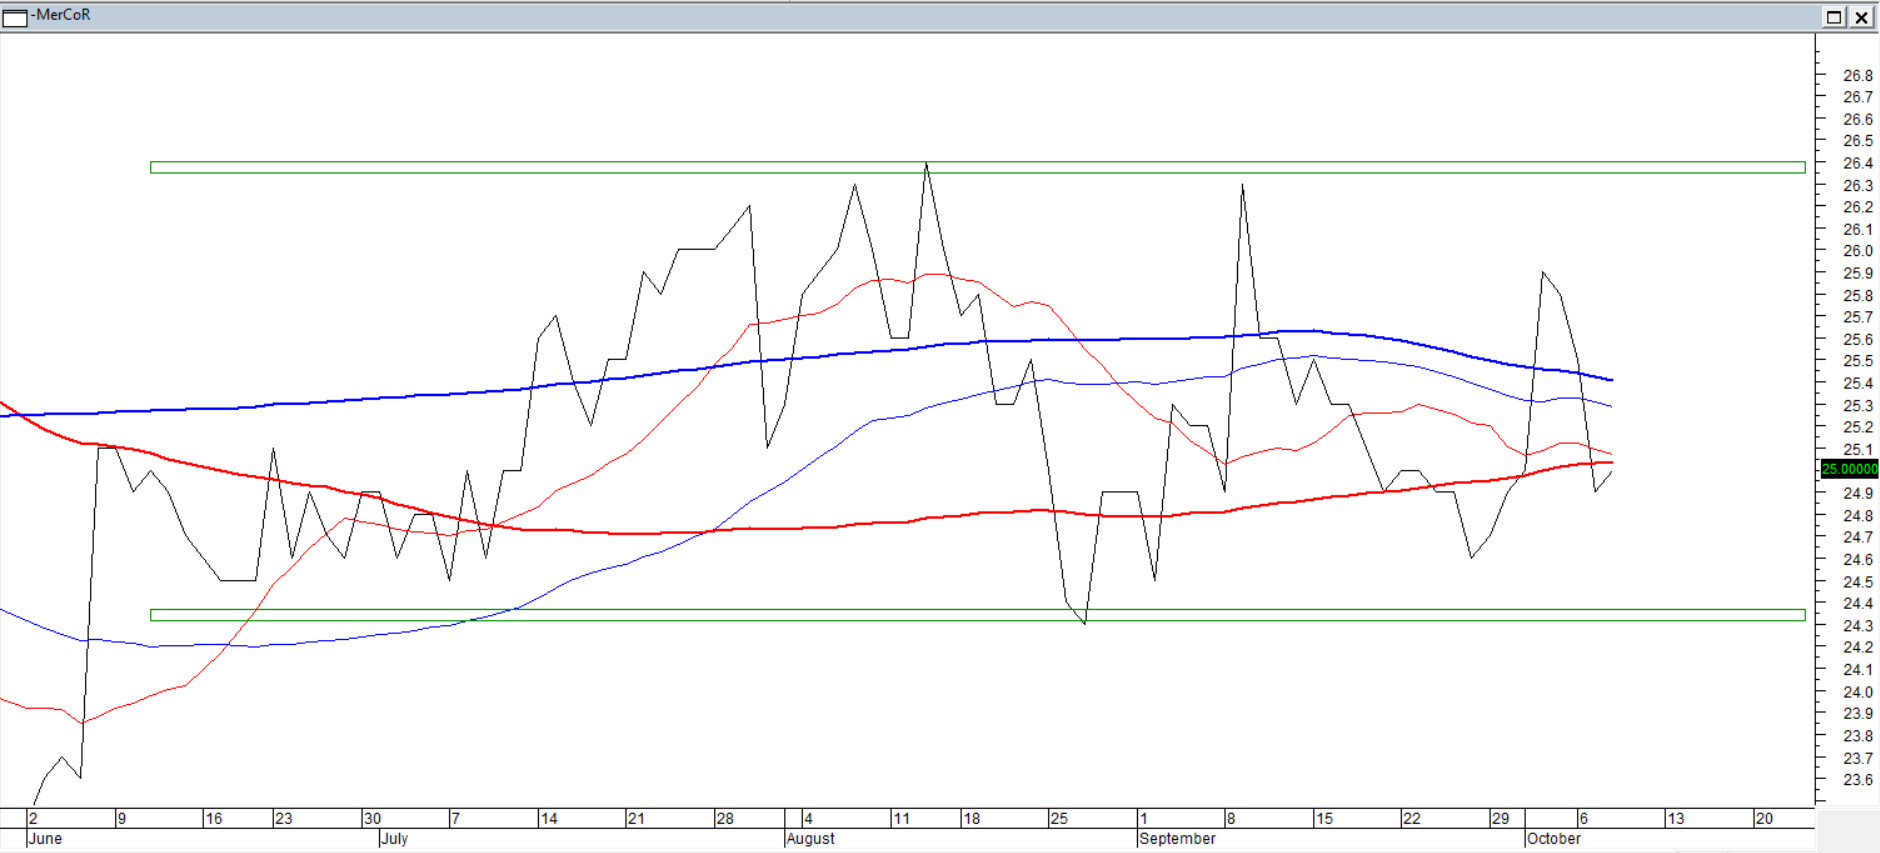This screenshot has height=853, width=1880.
Task: Click the early September price spike peak
Action: pyautogui.click(x=1242, y=186)
